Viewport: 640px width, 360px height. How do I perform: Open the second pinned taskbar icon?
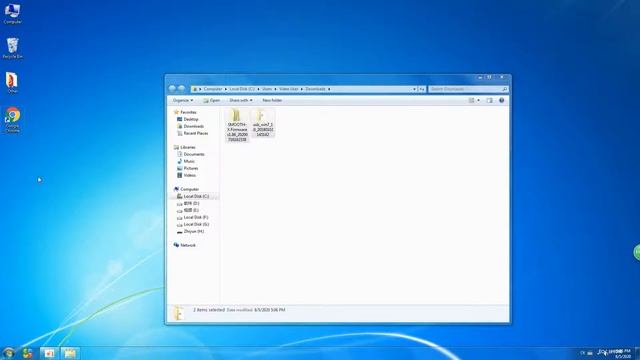[28, 353]
